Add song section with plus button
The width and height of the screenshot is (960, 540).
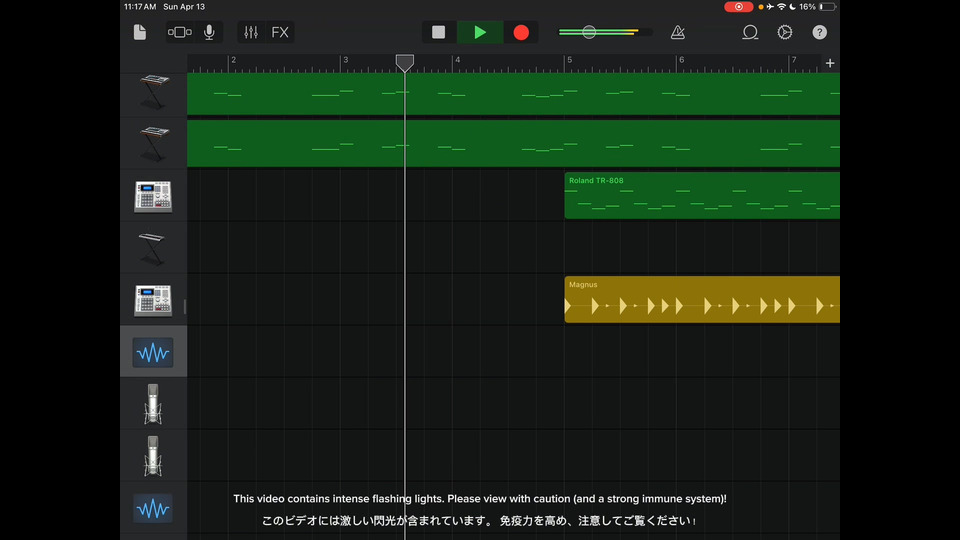[x=830, y=63]
